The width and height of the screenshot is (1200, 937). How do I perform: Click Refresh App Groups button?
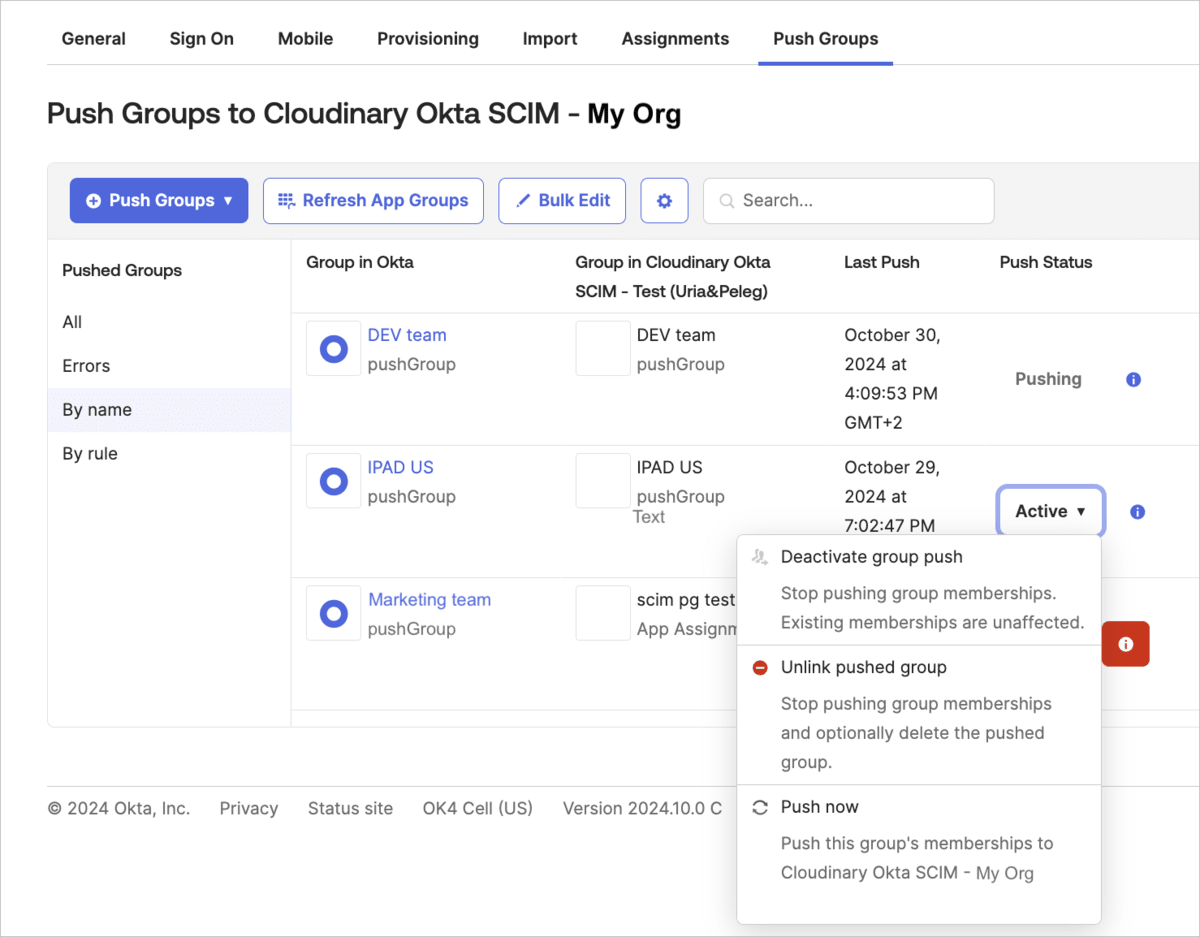click(x=373, y=201)
